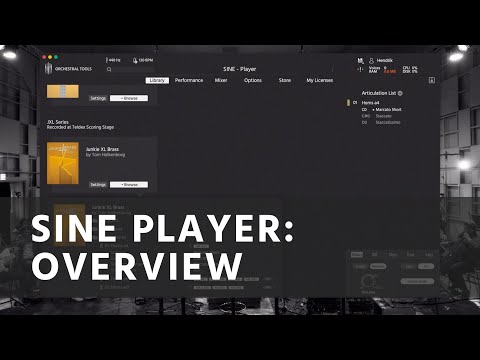Select the Horns a4 instrument row
The width and height of the screenshot is (480, 360).
click(370, 103)
